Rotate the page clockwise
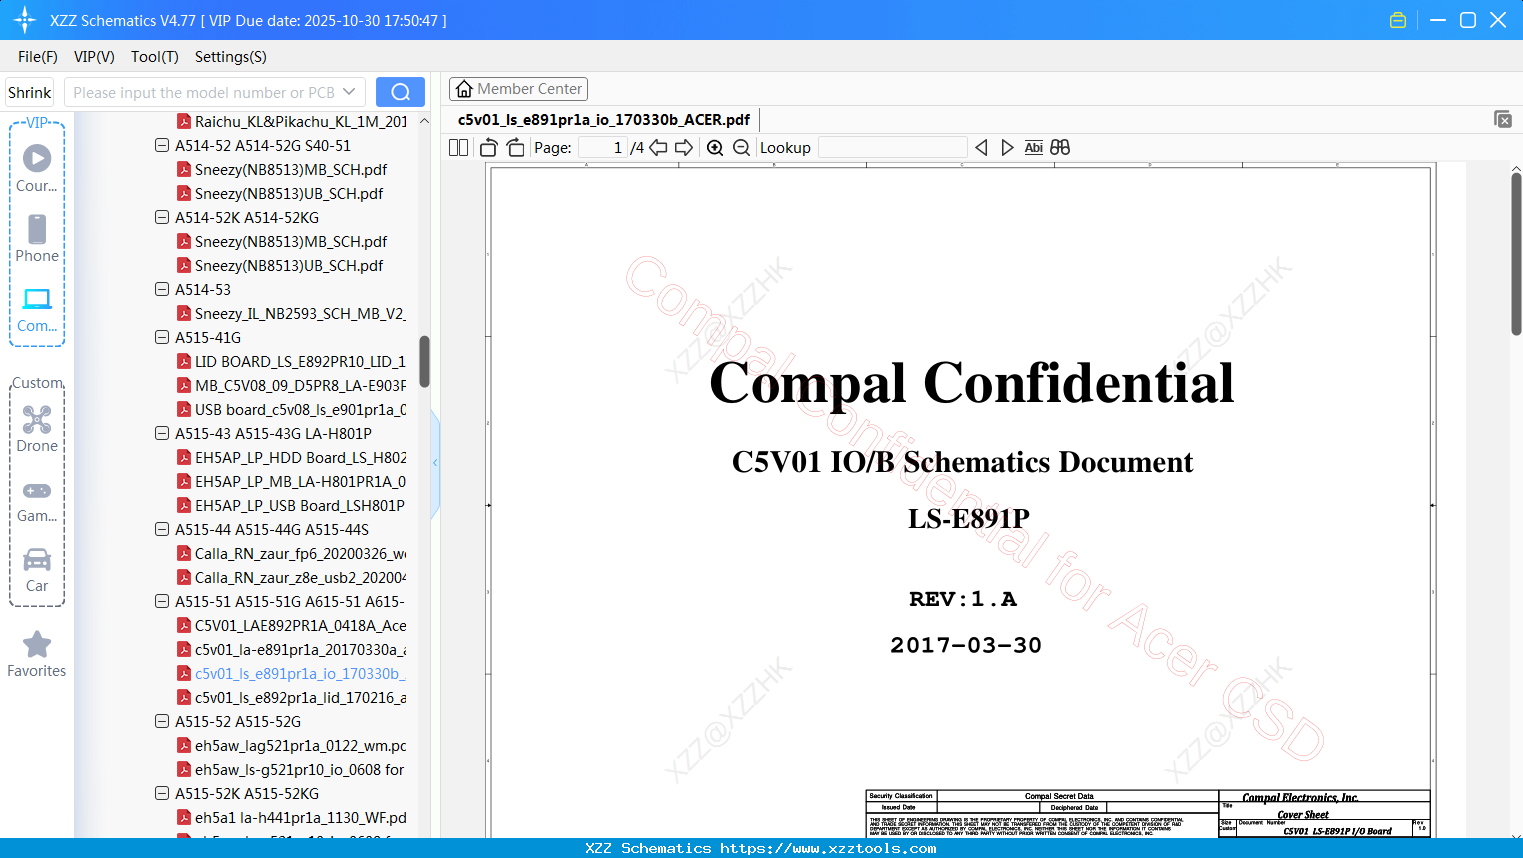1523x858 pixels. 515,148
